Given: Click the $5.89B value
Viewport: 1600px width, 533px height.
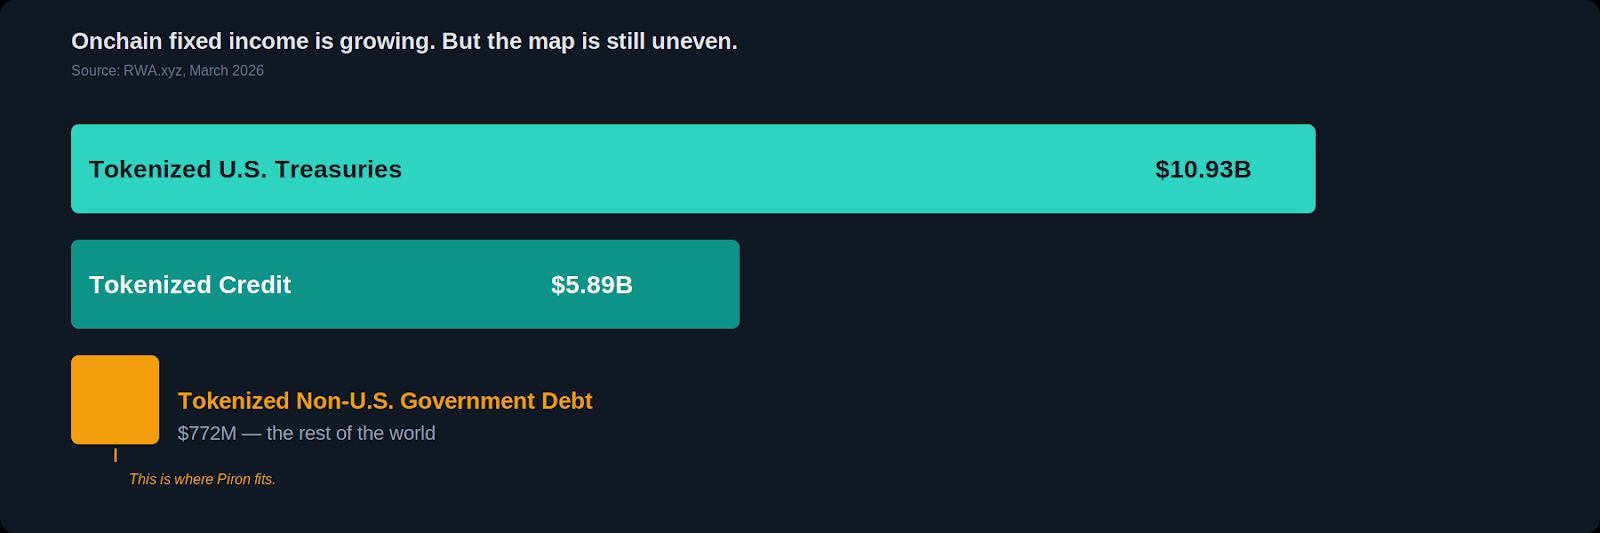Looking at the screenshot, I should pos(592,285).
